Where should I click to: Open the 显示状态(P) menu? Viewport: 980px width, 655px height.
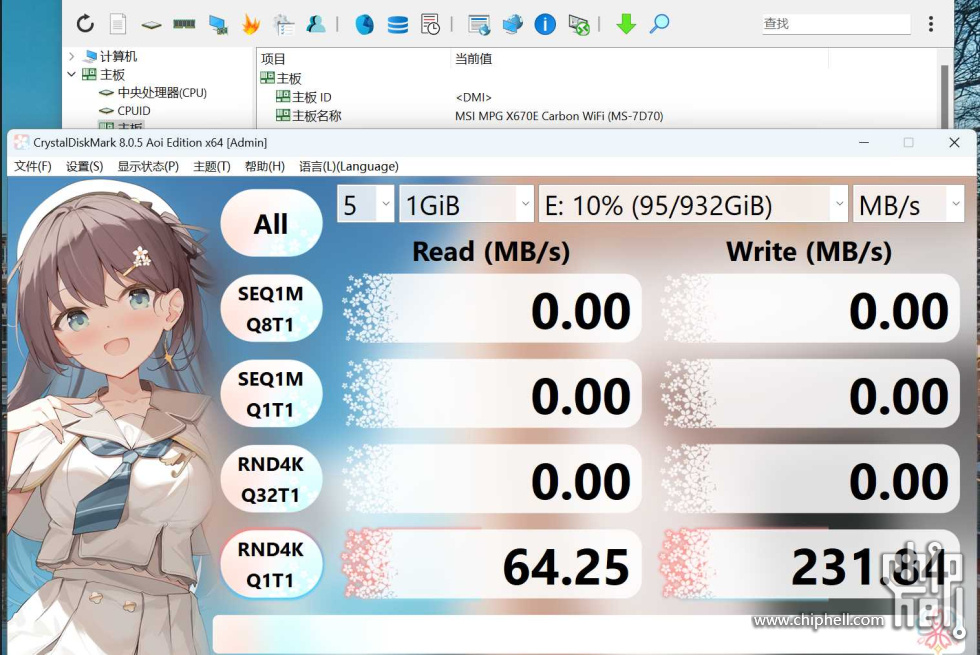[x=148, y=166]
